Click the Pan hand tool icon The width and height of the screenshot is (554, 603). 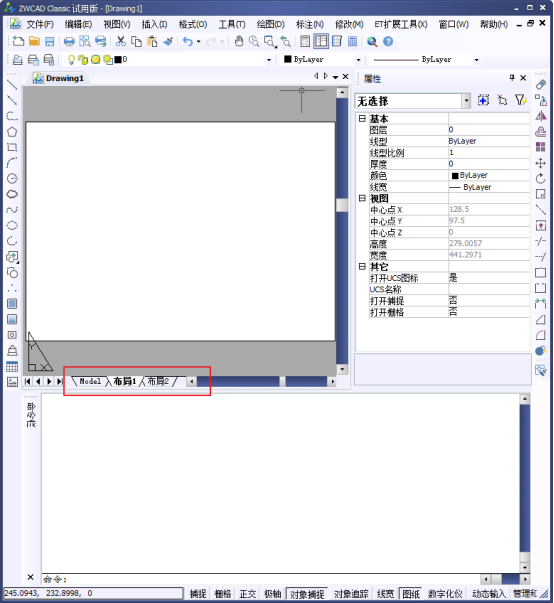coord(239,41)
